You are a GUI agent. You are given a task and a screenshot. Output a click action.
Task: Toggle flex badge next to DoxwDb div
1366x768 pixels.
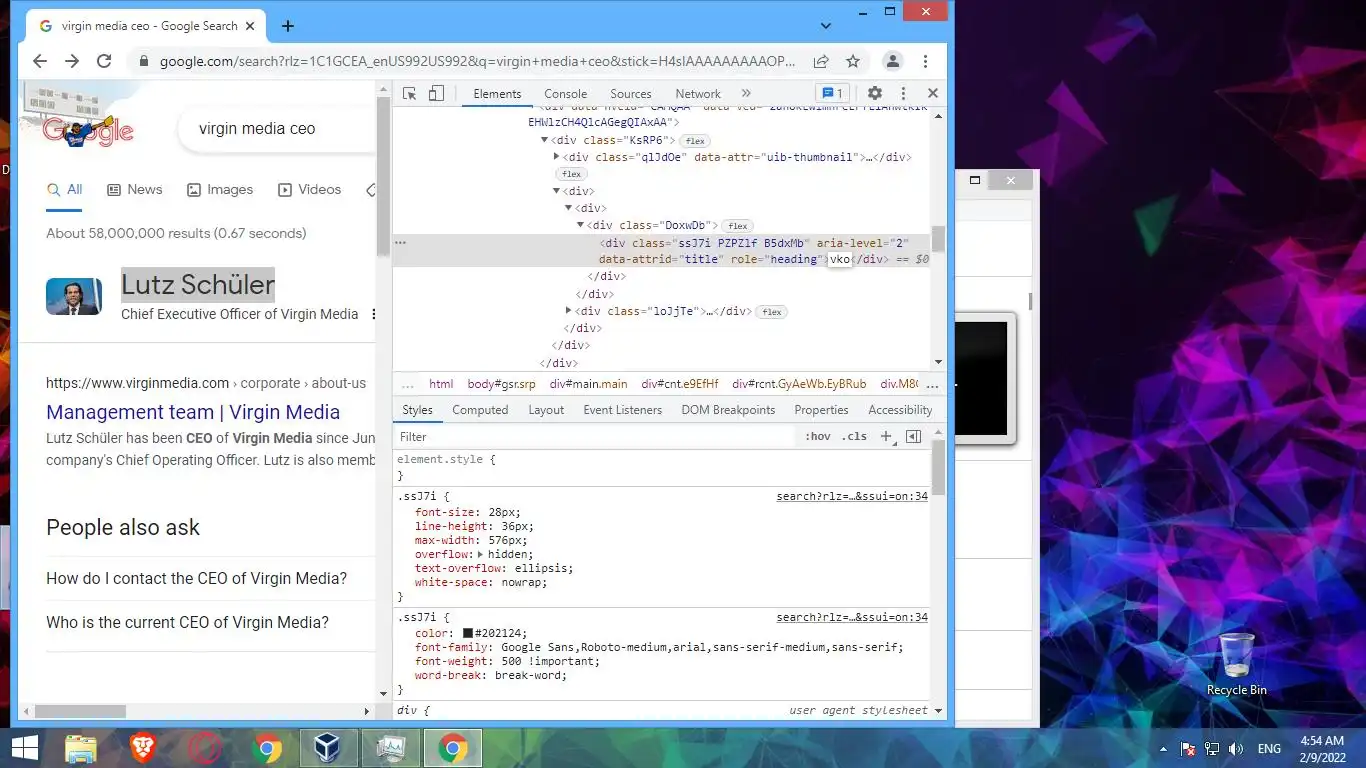tap(738, 226)
